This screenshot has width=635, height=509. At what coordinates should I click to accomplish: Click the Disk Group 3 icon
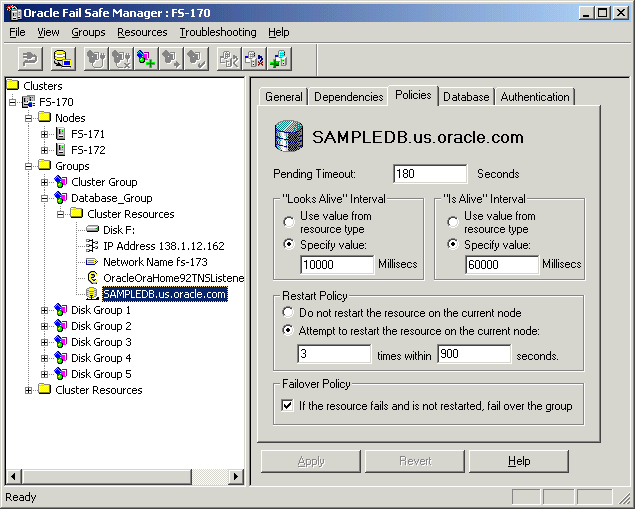click(60, 342)
